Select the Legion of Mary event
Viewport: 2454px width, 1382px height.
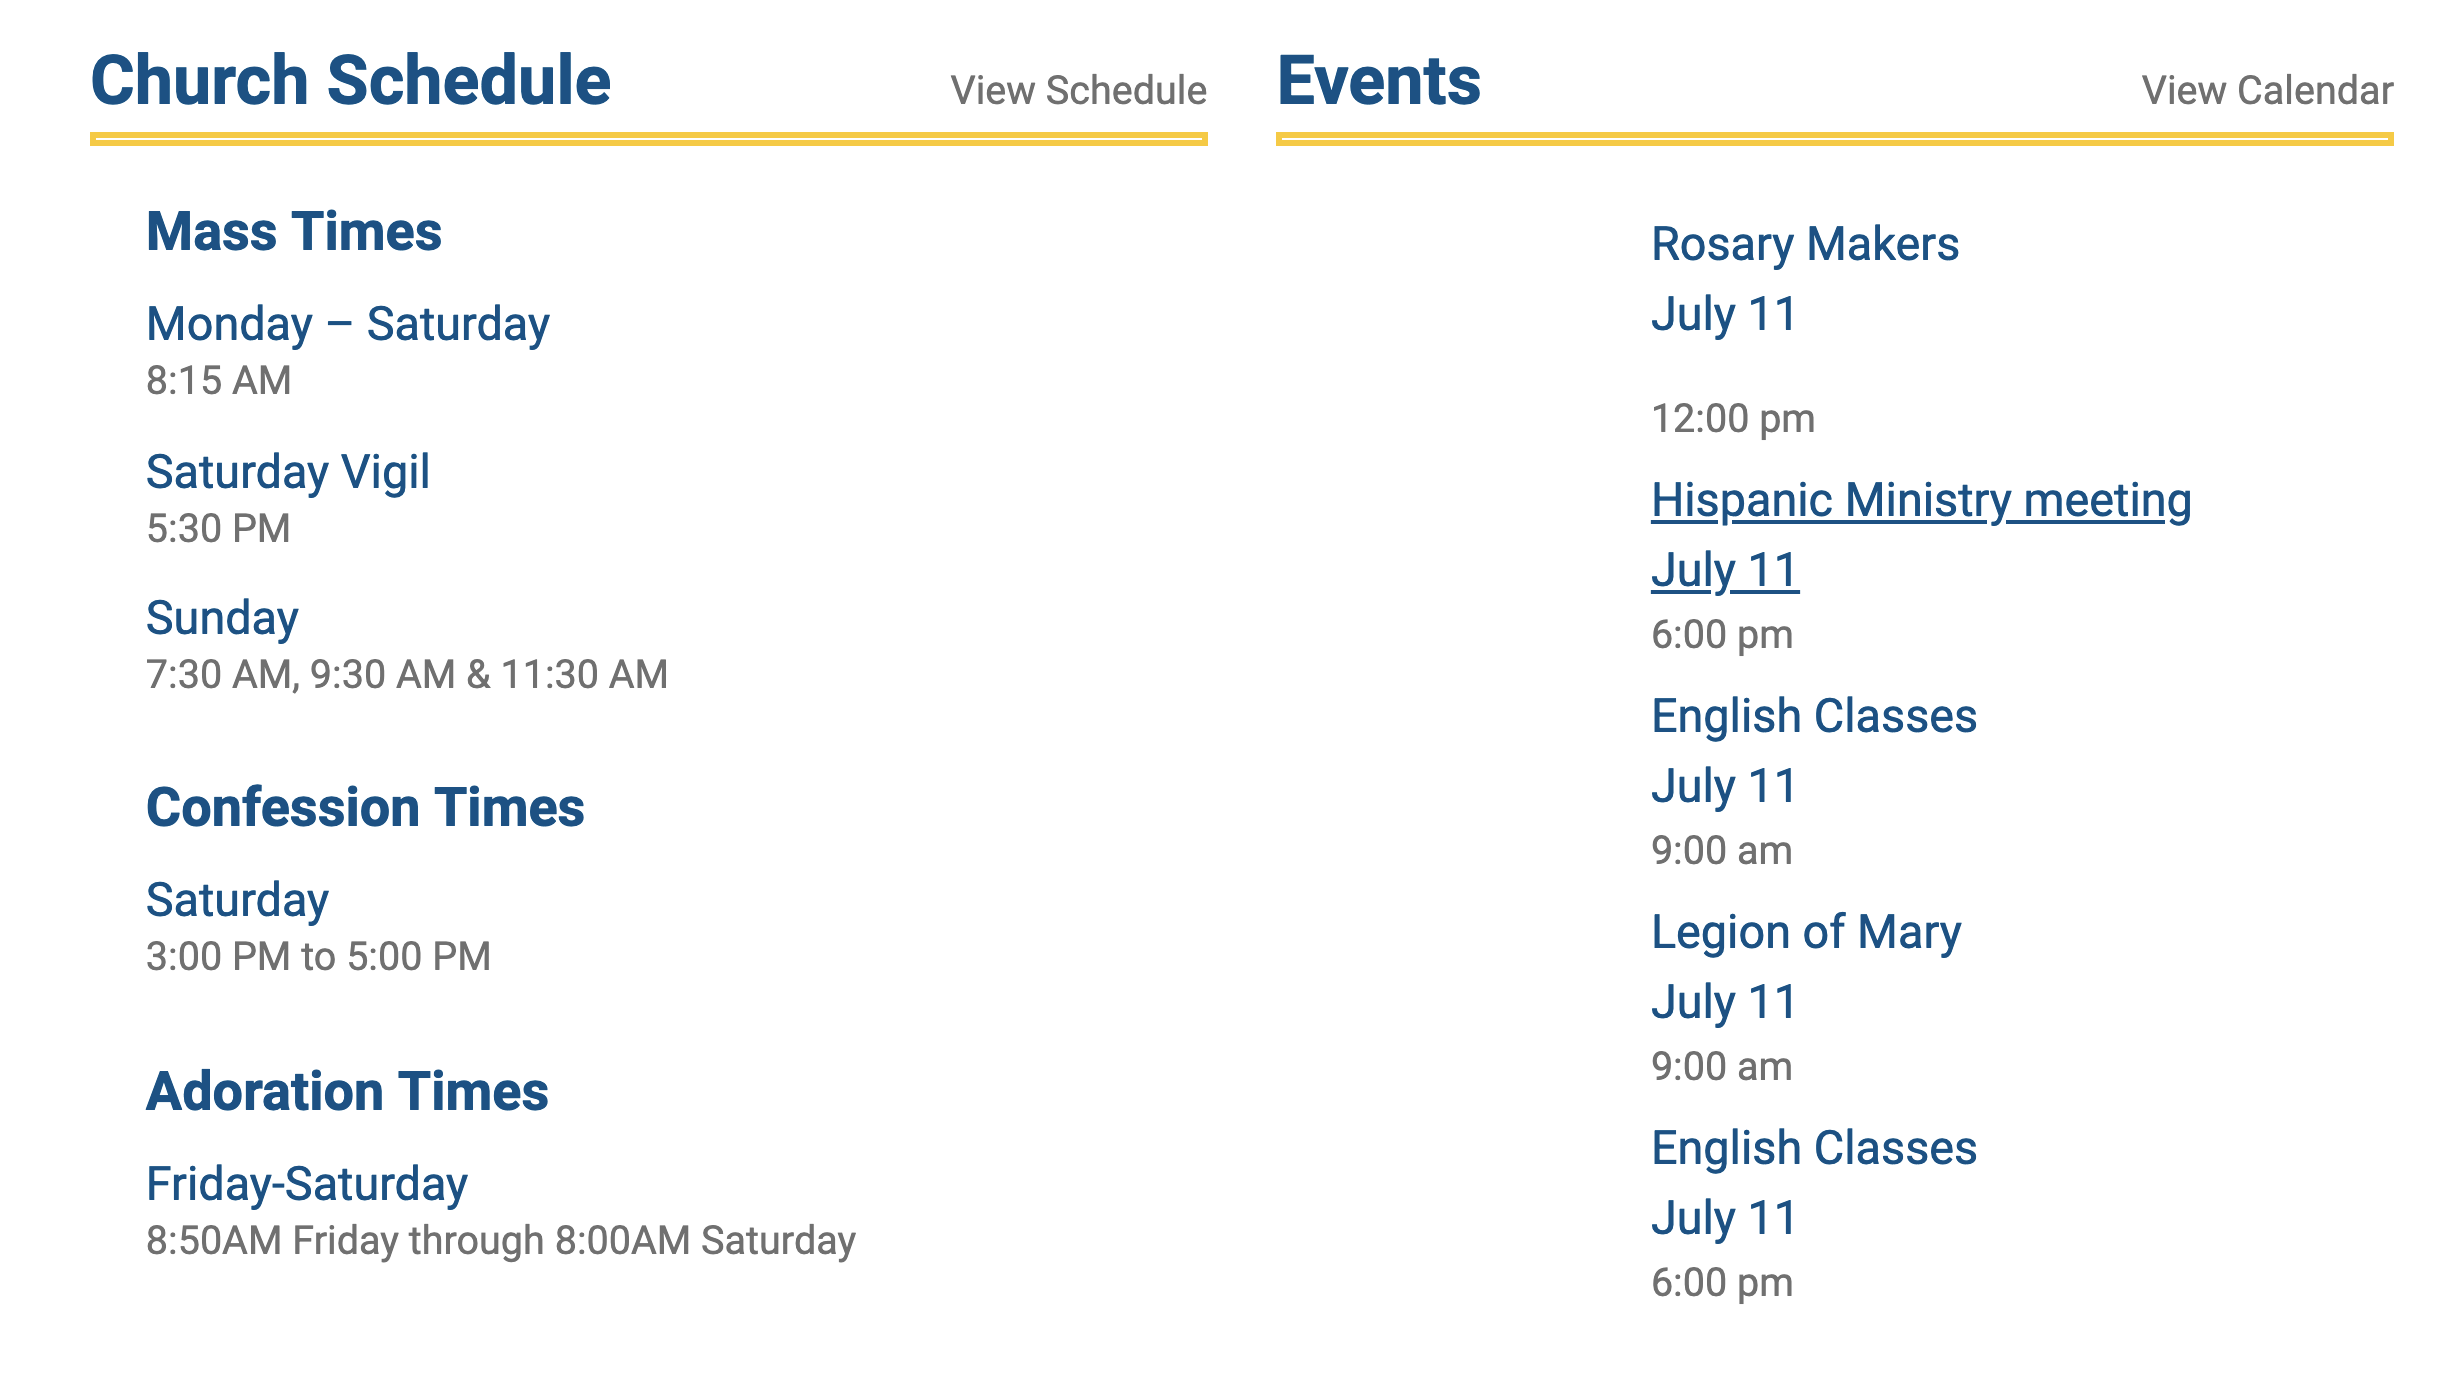[x=1805, y=932]
